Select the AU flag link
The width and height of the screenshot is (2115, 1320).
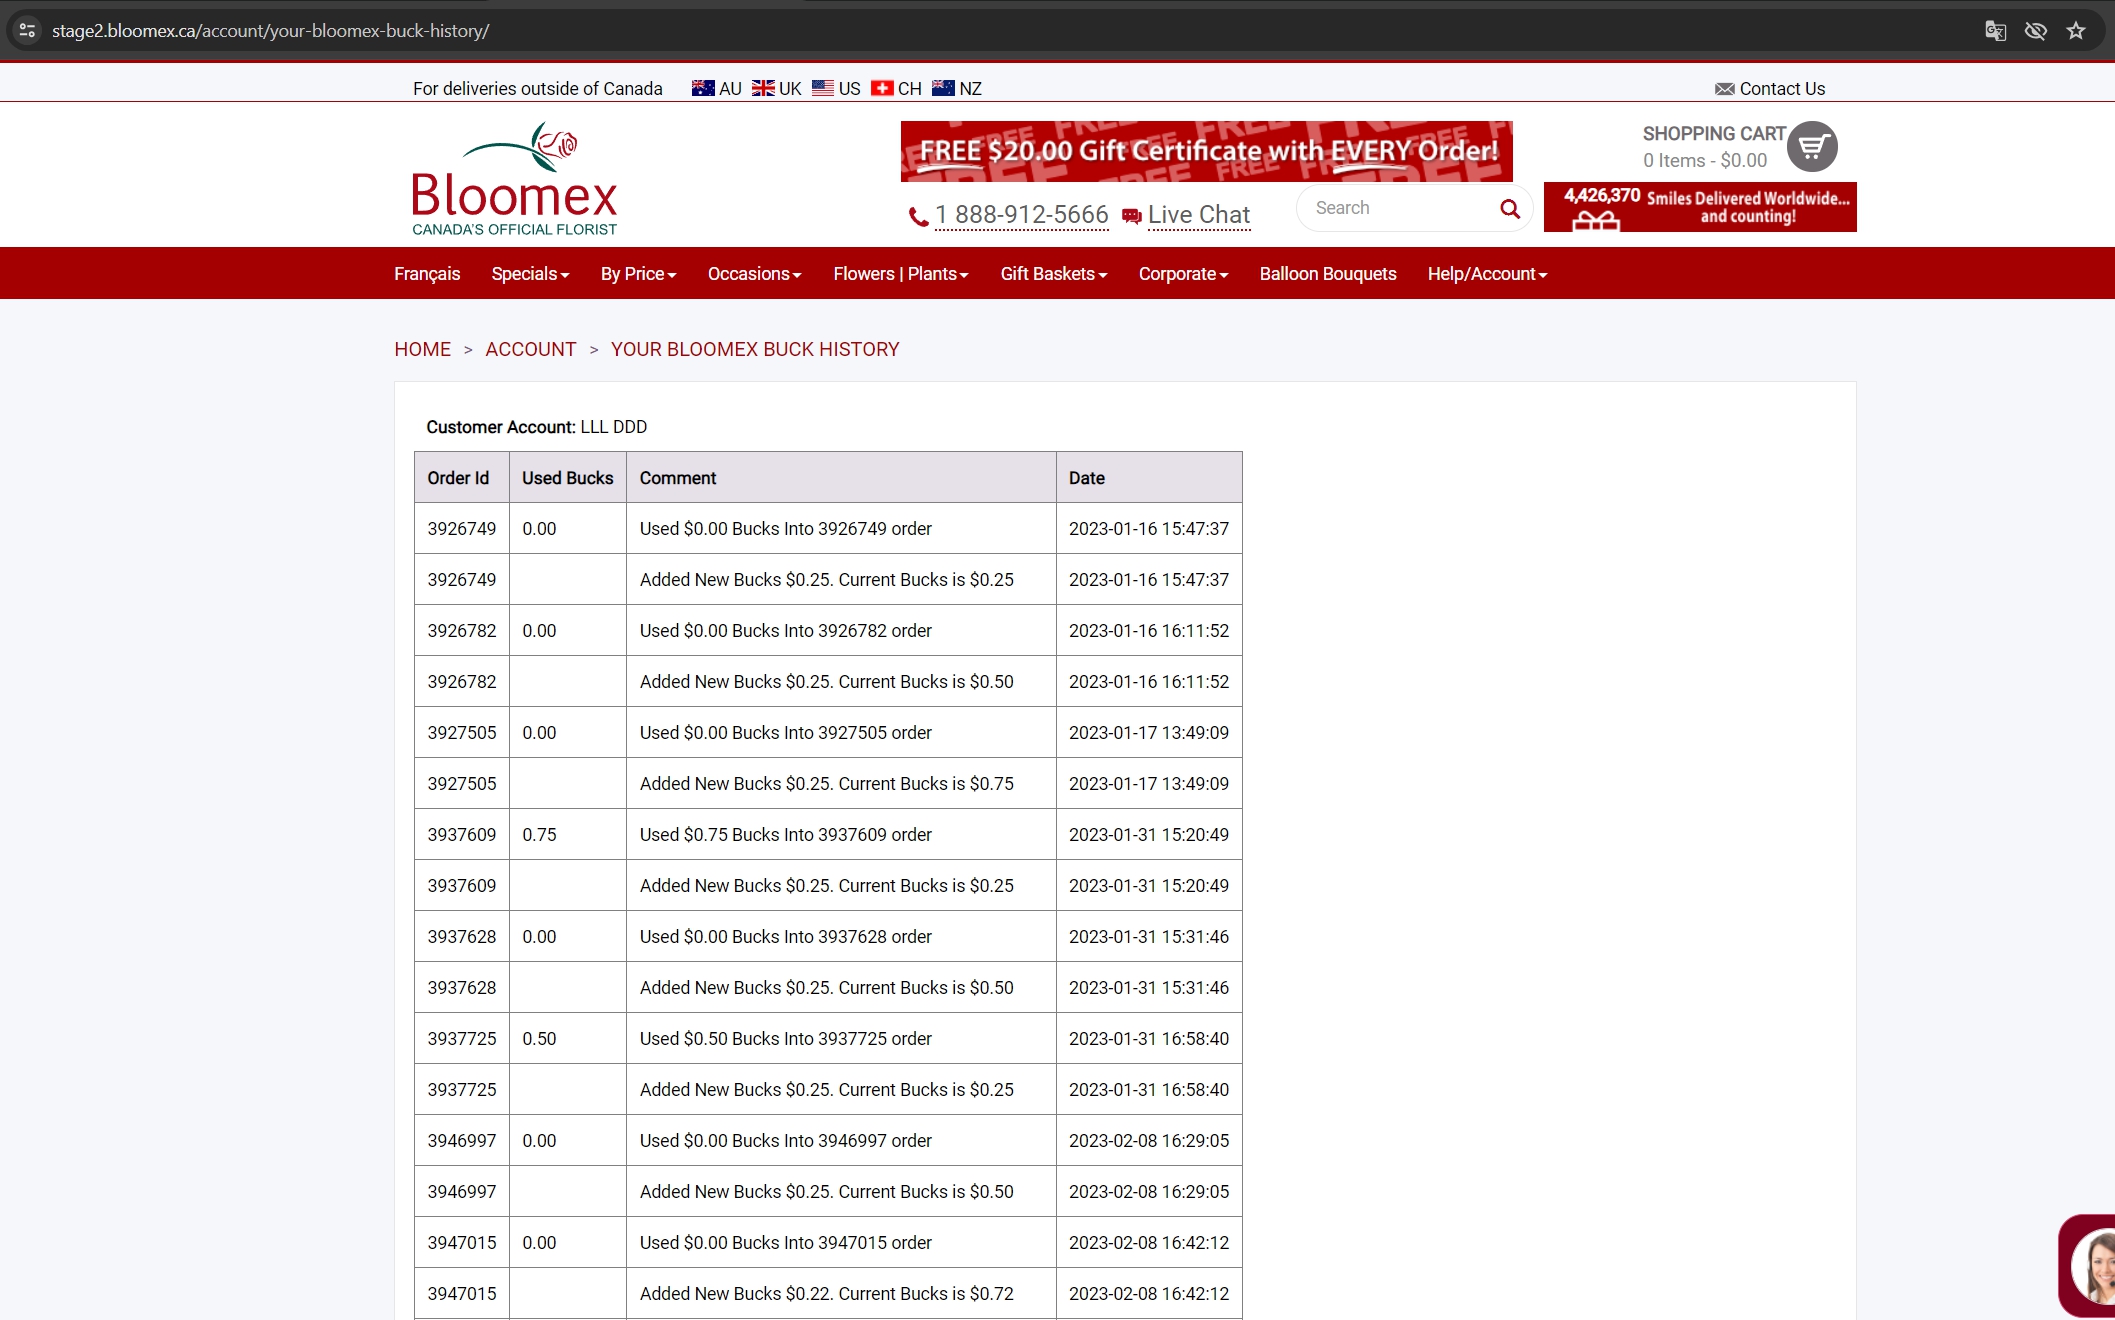point(716,88)
